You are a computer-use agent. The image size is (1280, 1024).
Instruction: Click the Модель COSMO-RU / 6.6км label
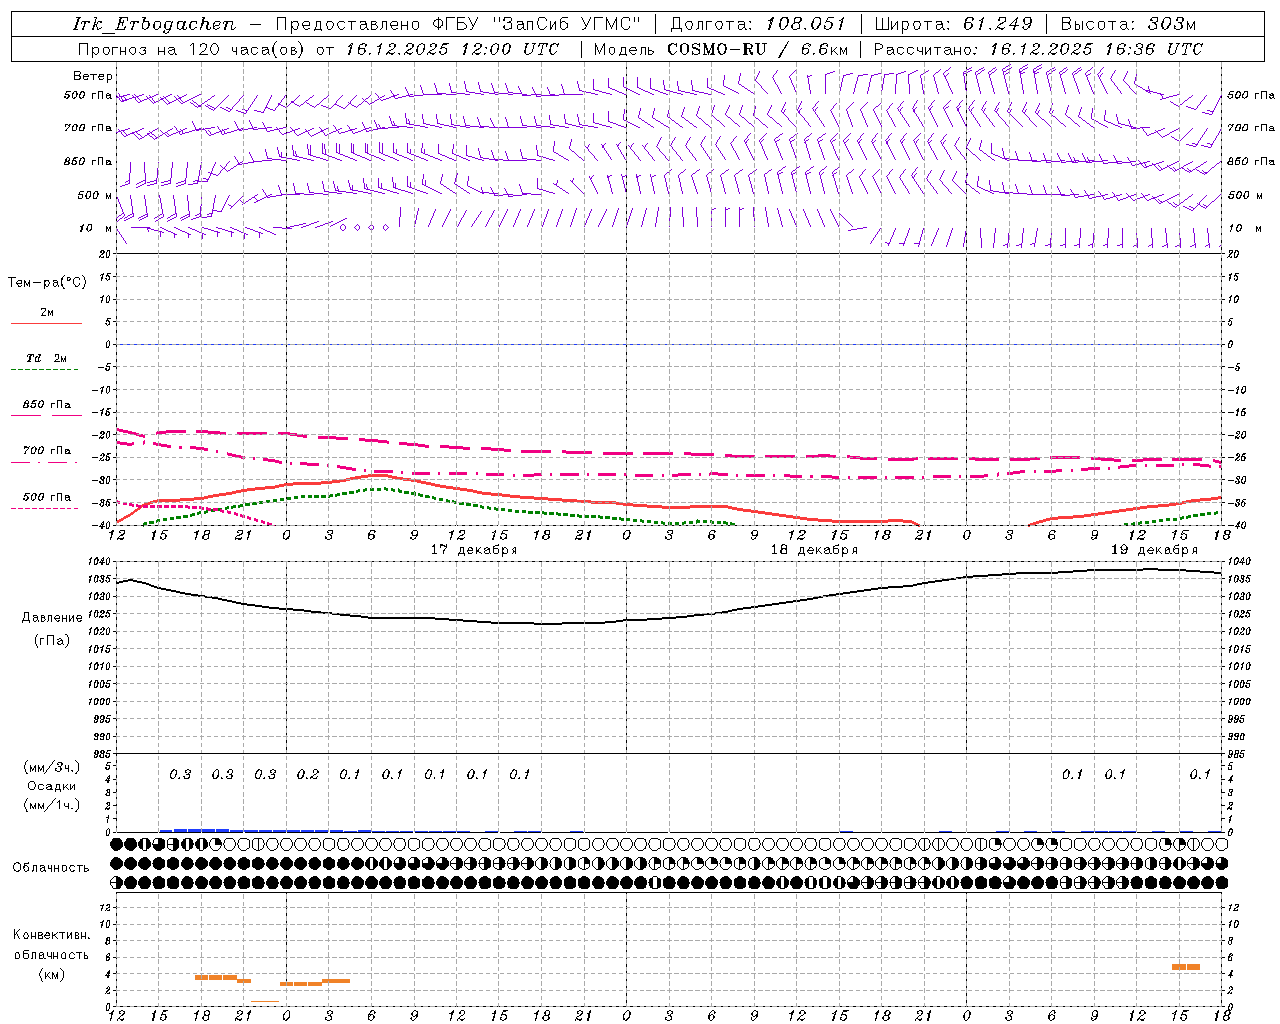point(720,49)
